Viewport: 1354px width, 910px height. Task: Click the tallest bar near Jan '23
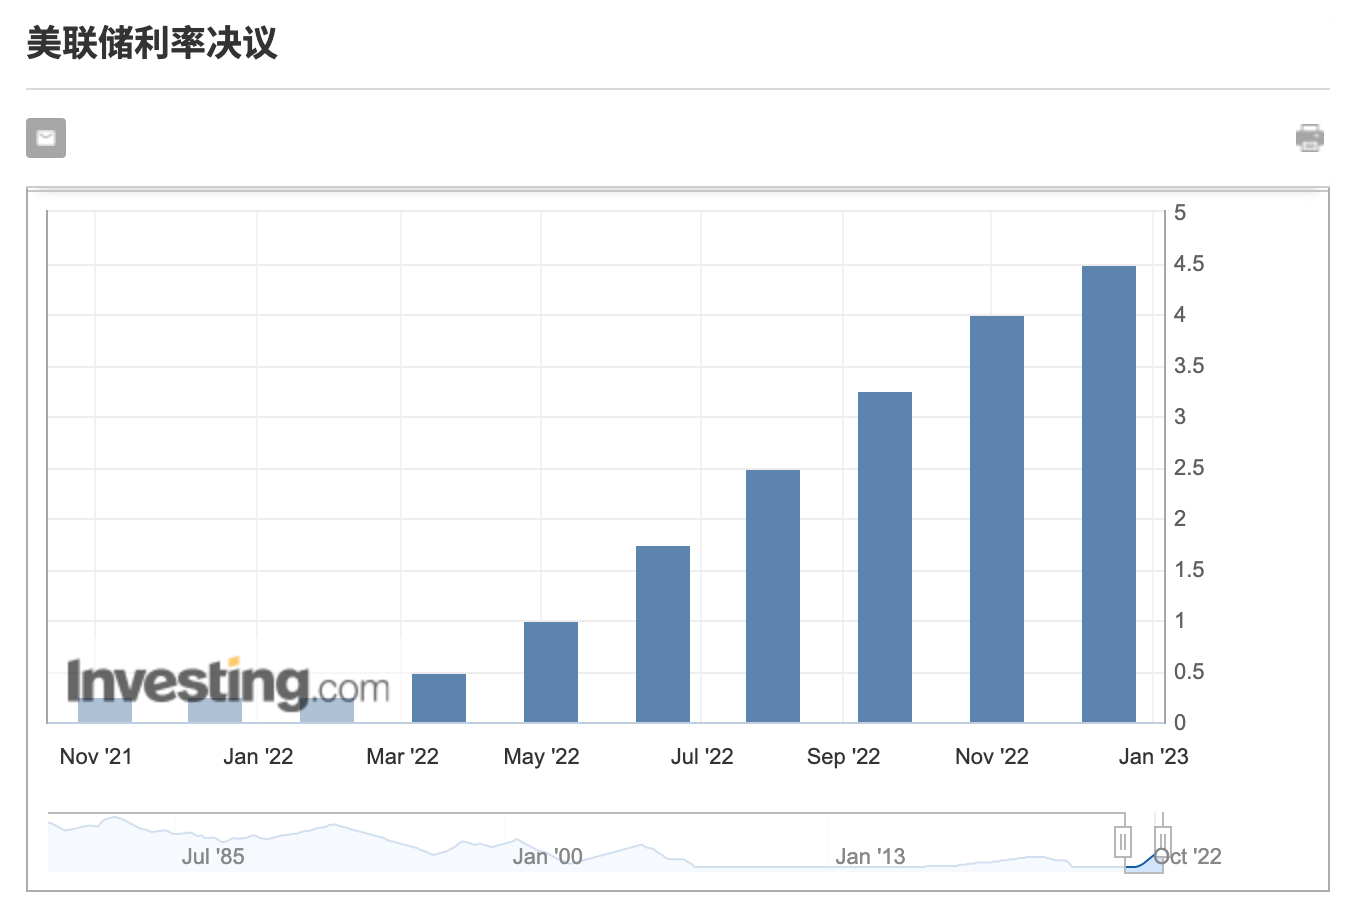click(1109, 494)
